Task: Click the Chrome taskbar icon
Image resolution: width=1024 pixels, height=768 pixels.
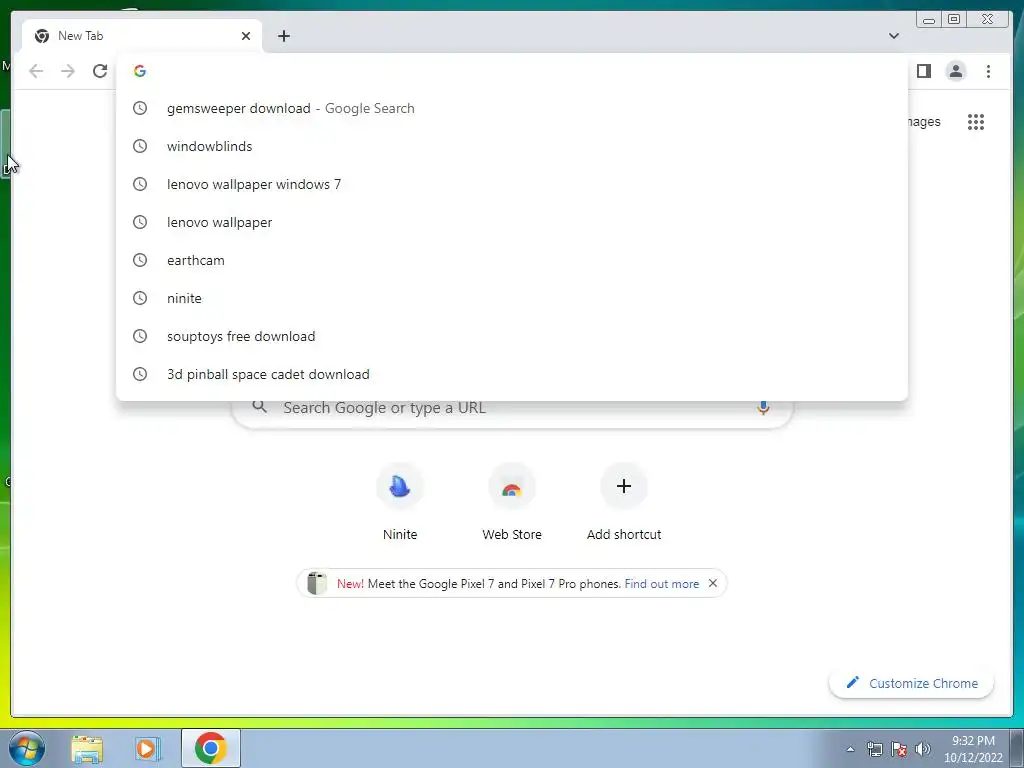Action: click(x=210, y=748)
